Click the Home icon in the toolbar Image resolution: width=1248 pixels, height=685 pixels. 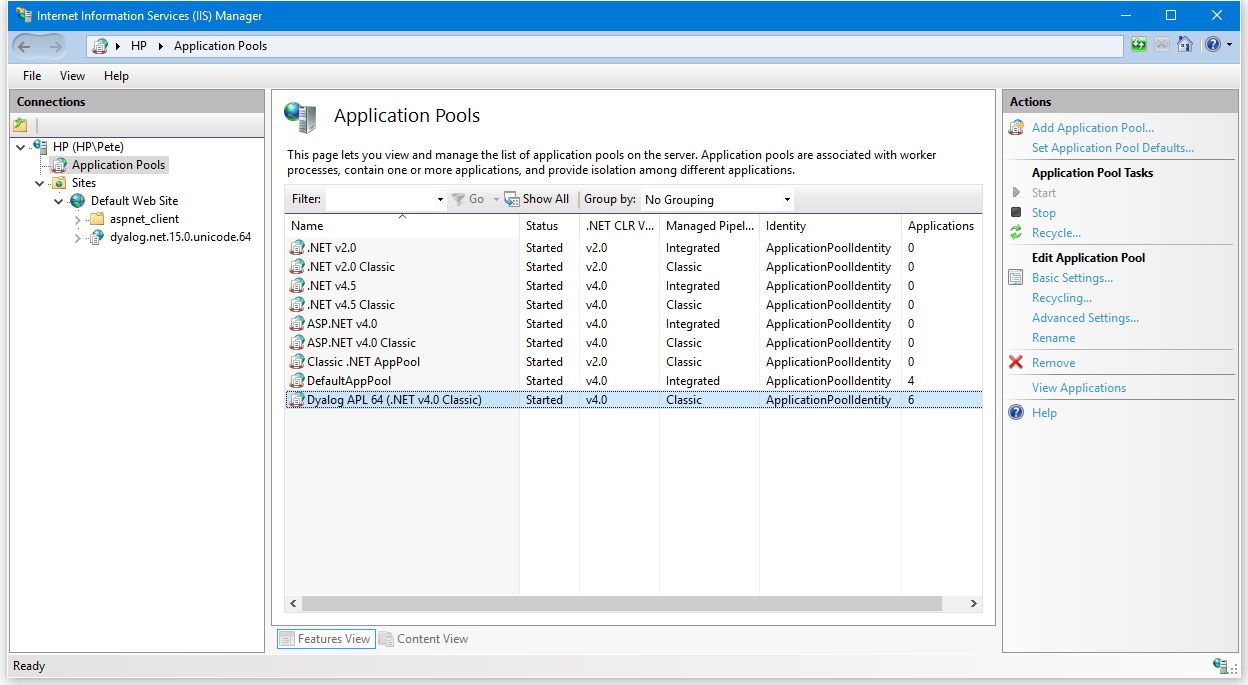[1185, 45]
